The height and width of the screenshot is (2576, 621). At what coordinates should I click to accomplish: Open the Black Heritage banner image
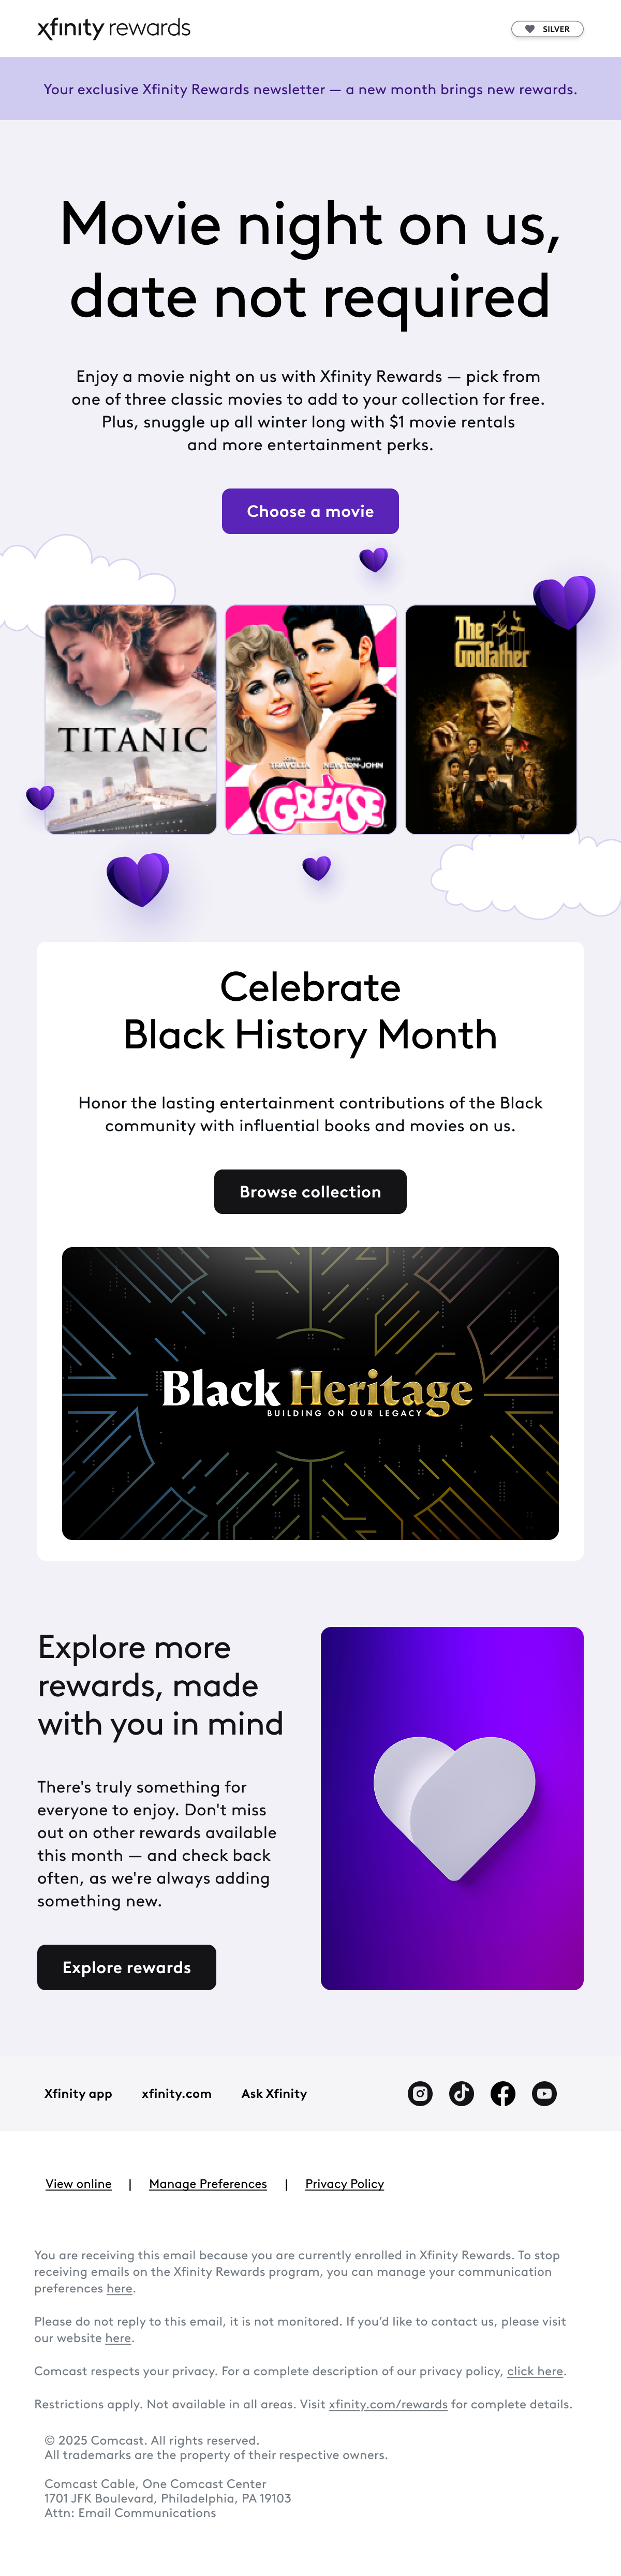pyautogui.click(x=310, y=1393)
